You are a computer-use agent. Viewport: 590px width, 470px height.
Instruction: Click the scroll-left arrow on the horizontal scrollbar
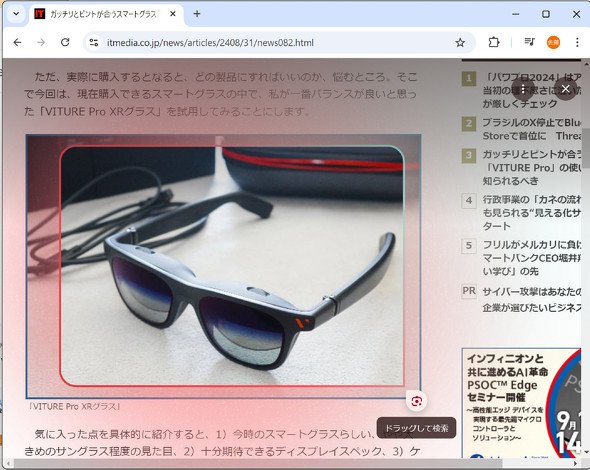8,463
